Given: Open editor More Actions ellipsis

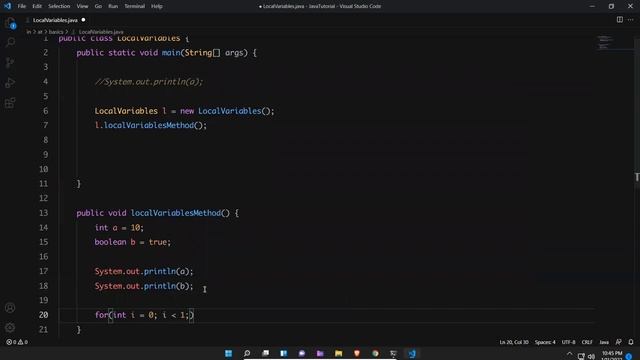Looking at the screenshot, I should coord(631,20).
